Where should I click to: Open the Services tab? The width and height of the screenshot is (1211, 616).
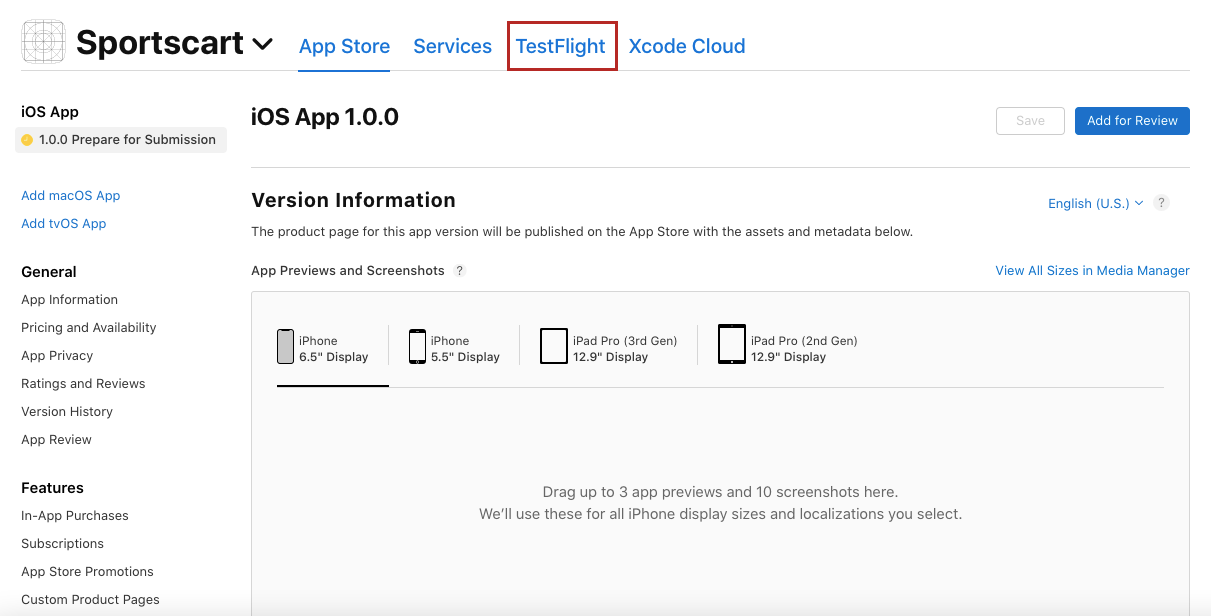452,46
